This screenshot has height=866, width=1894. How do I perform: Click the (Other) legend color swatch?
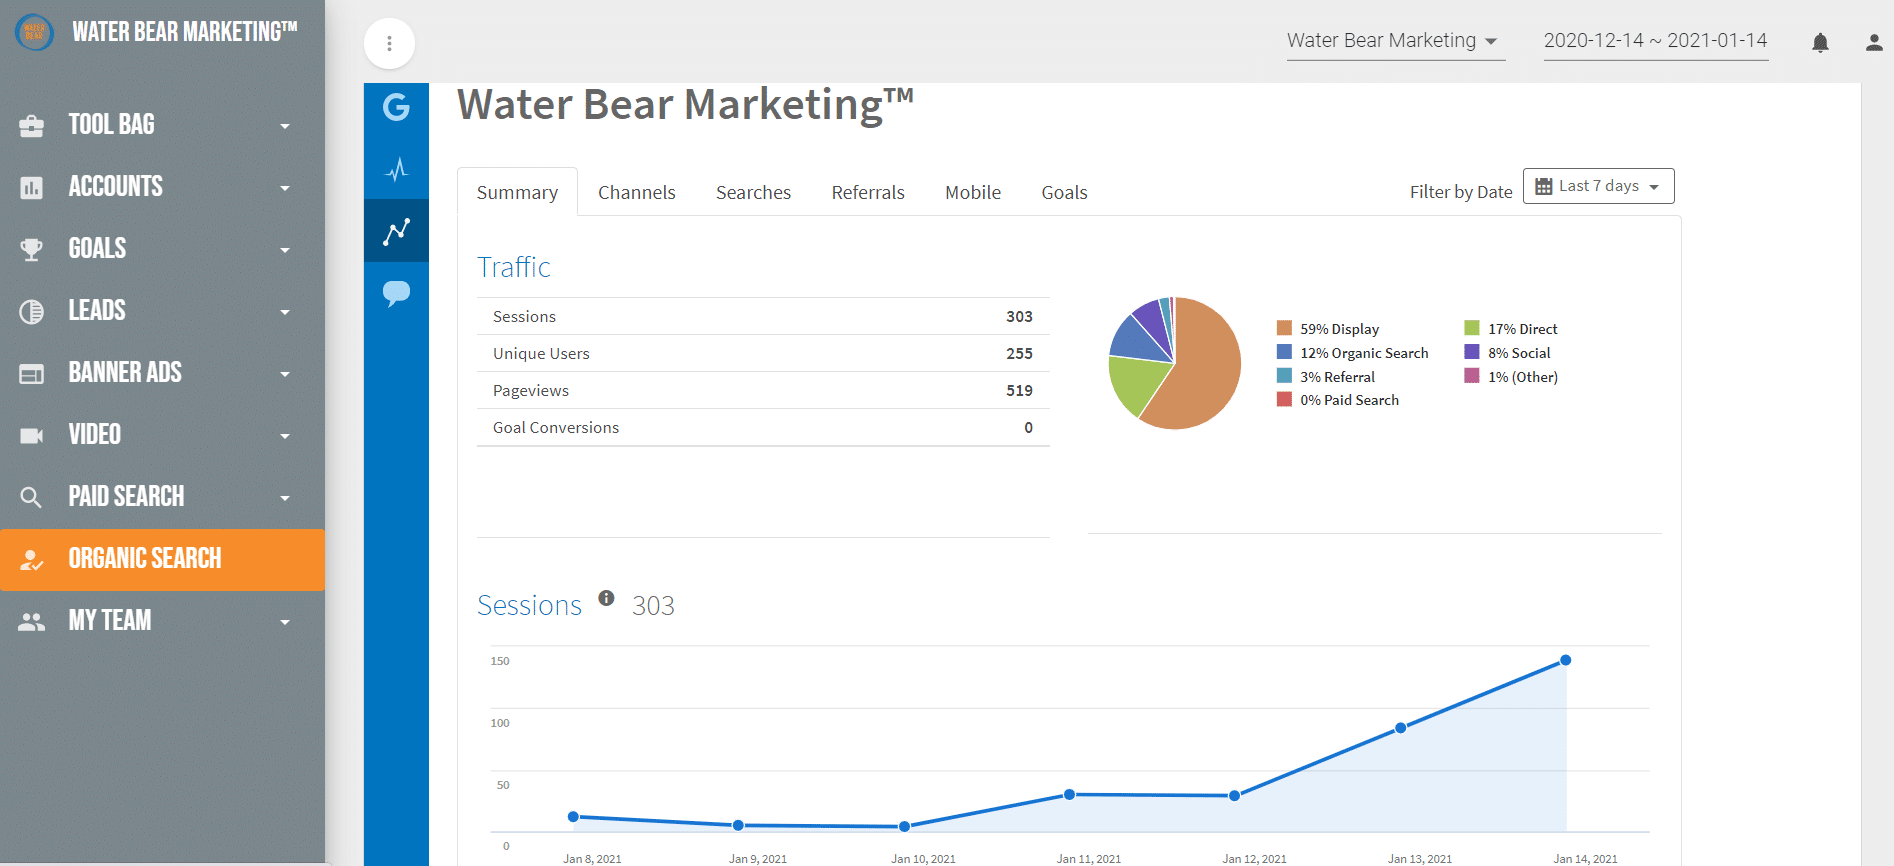pos(1472,376)
